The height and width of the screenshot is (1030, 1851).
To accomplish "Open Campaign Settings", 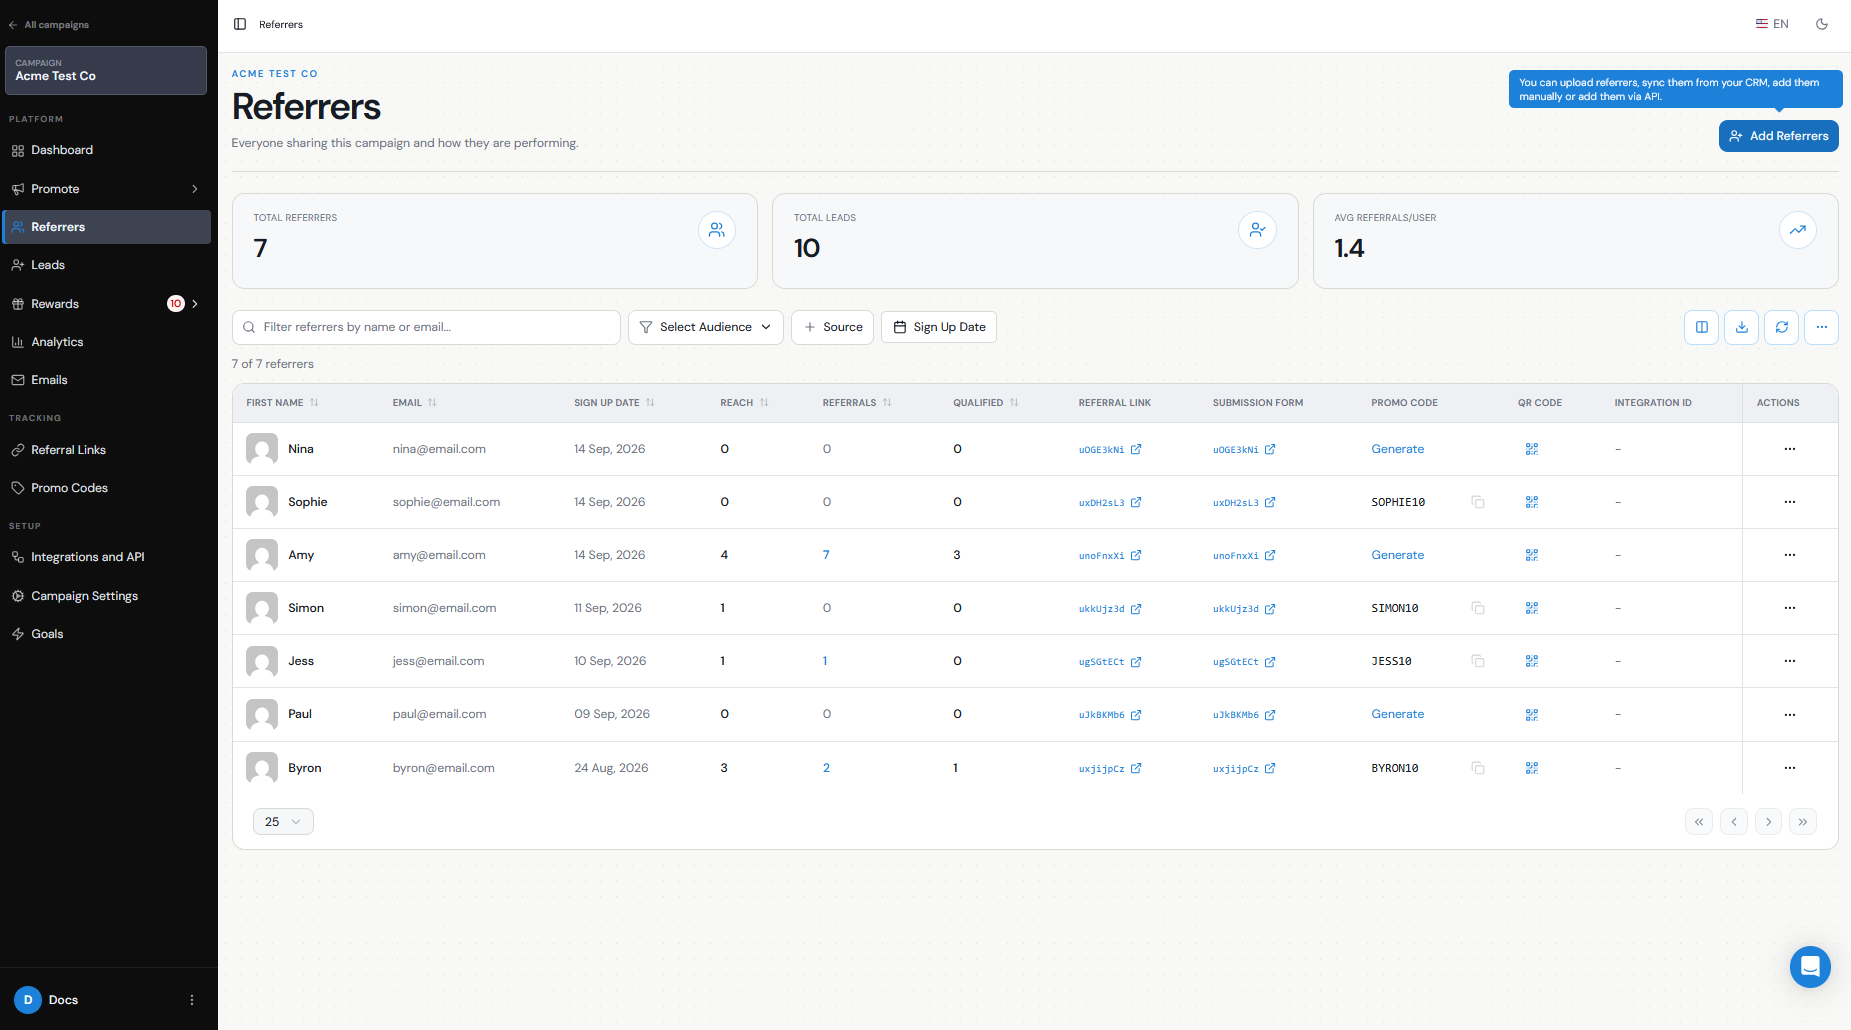I will click(106, 596).
